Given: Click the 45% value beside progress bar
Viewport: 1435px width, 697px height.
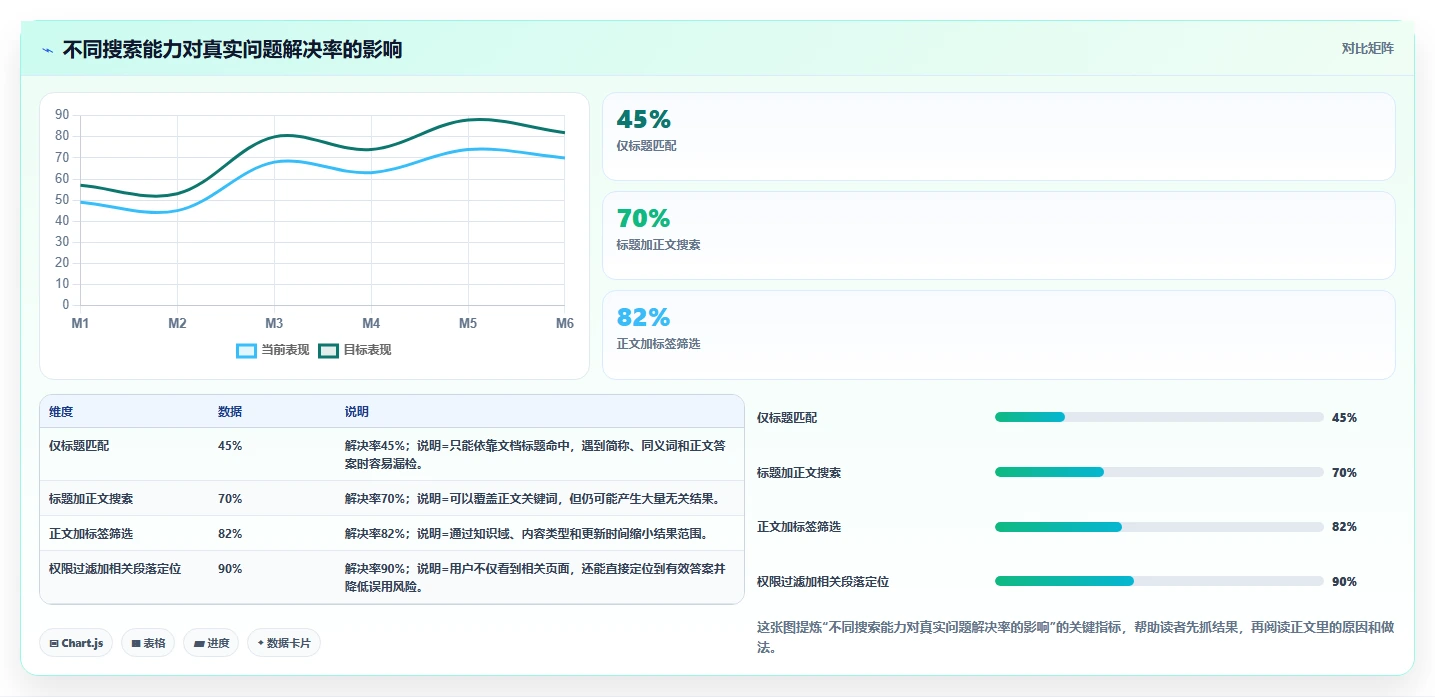Looking at the screenshot, I should (1344, 417).
